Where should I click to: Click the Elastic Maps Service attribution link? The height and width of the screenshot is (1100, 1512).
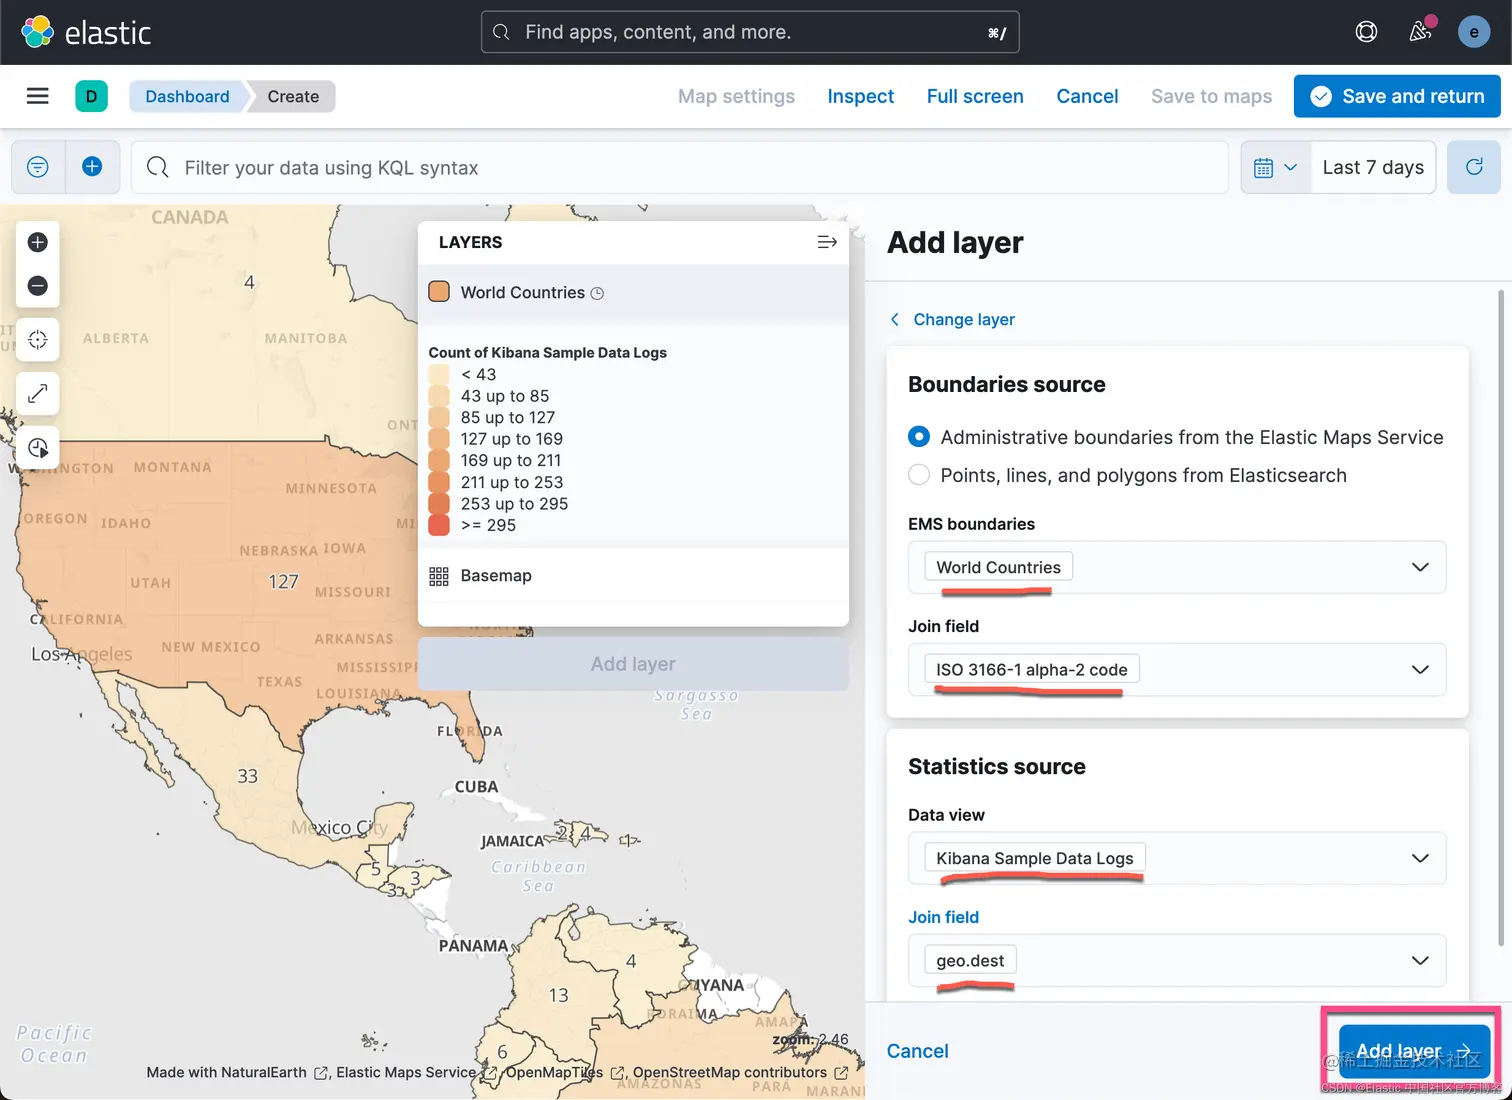click(406, 1072)
